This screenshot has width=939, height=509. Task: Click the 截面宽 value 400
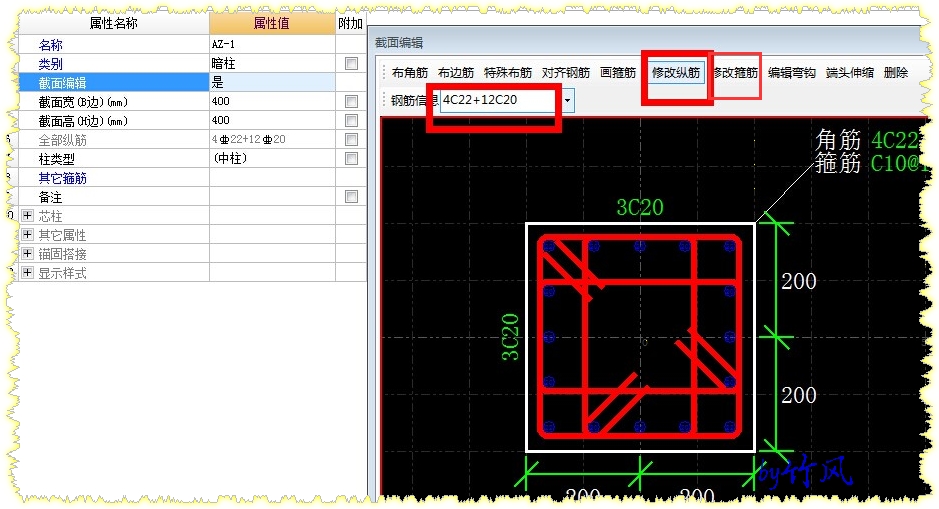tap(272, 102)
